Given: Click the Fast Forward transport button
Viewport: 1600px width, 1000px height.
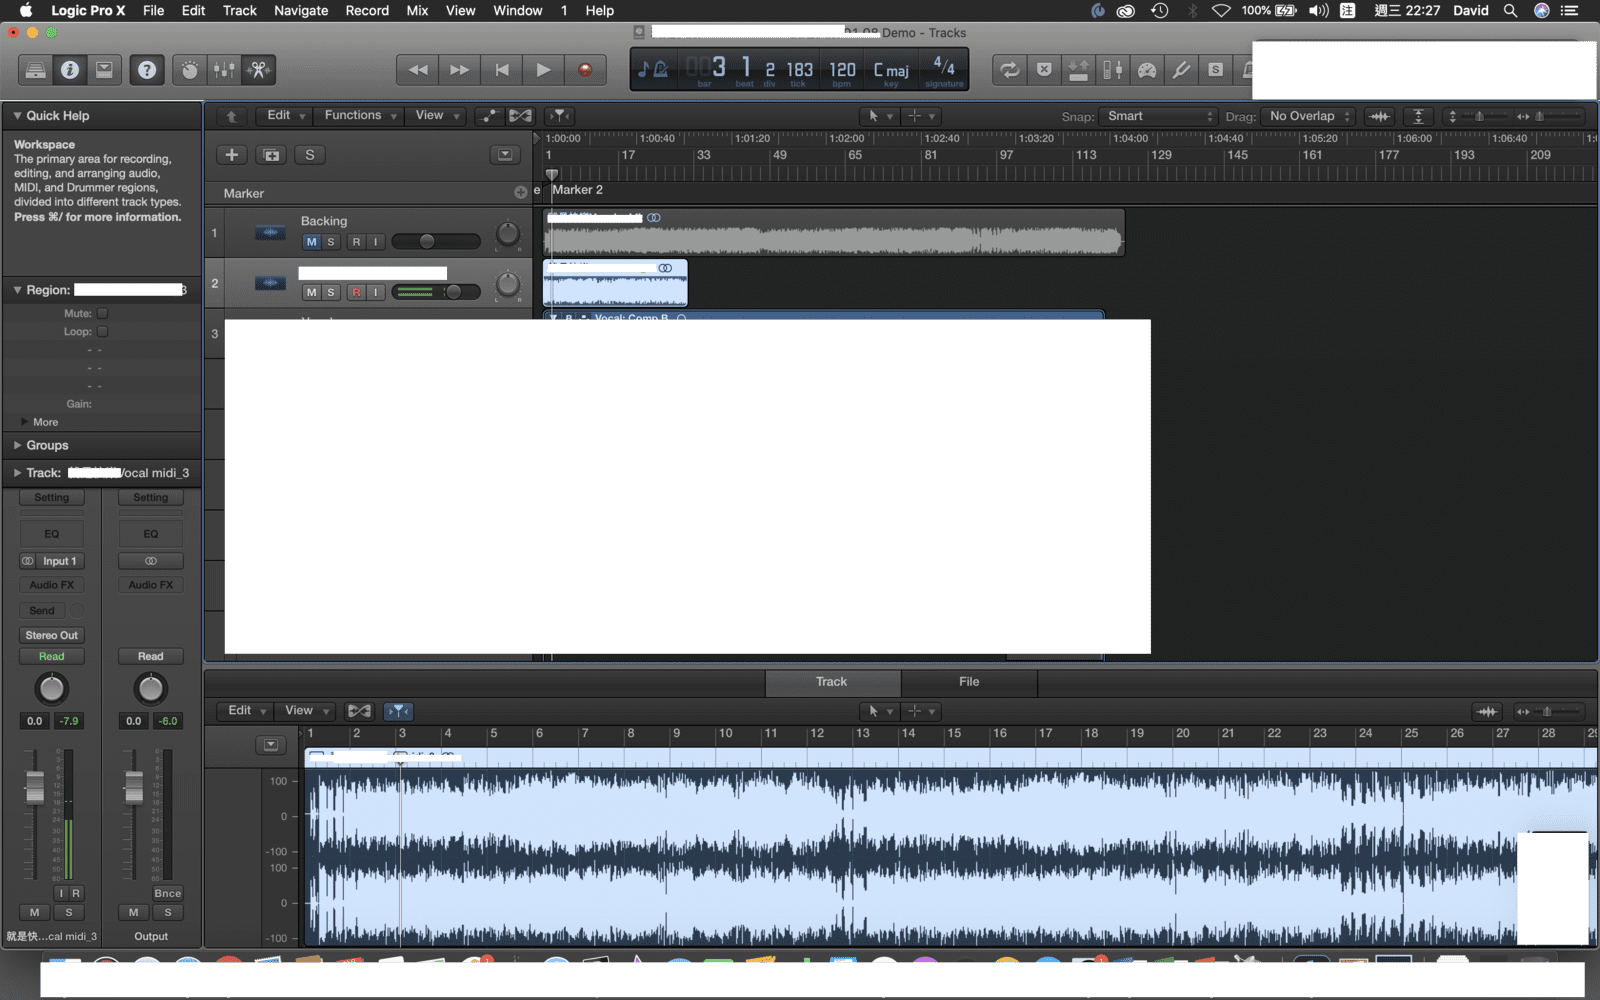Looking at the screenshot, I should 460,70.
